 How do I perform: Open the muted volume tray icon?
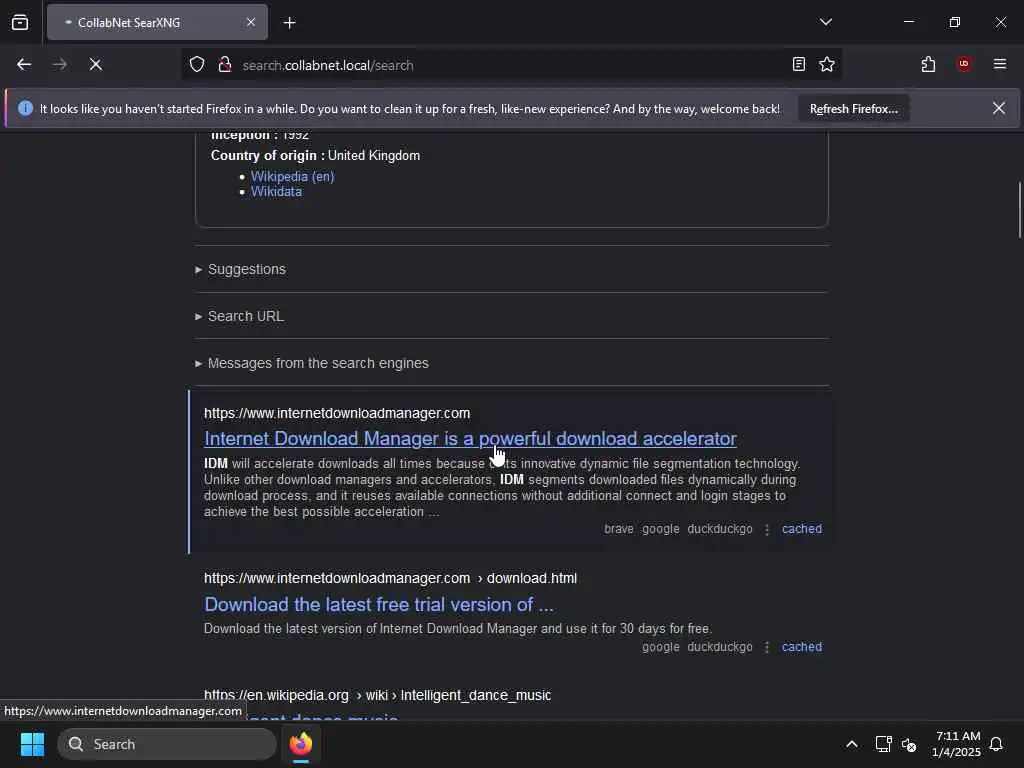[908, 744]
